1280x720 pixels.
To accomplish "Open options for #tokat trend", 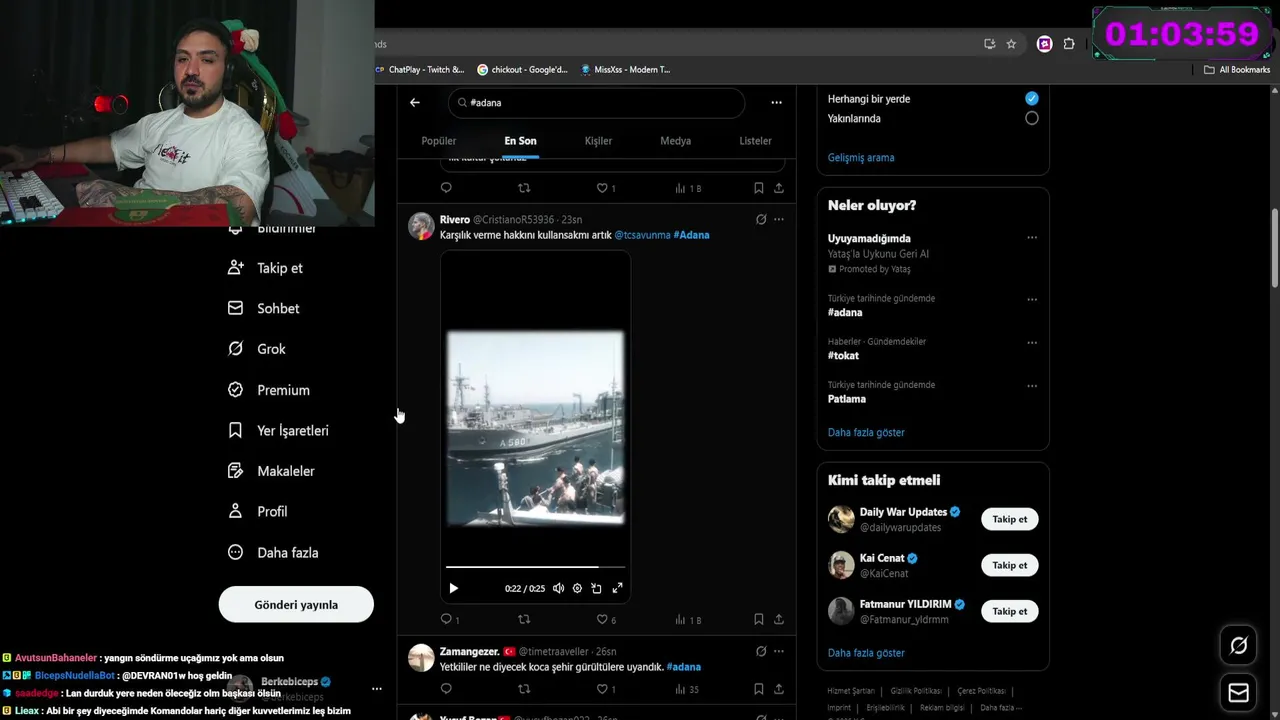I will click(1032, 342).
